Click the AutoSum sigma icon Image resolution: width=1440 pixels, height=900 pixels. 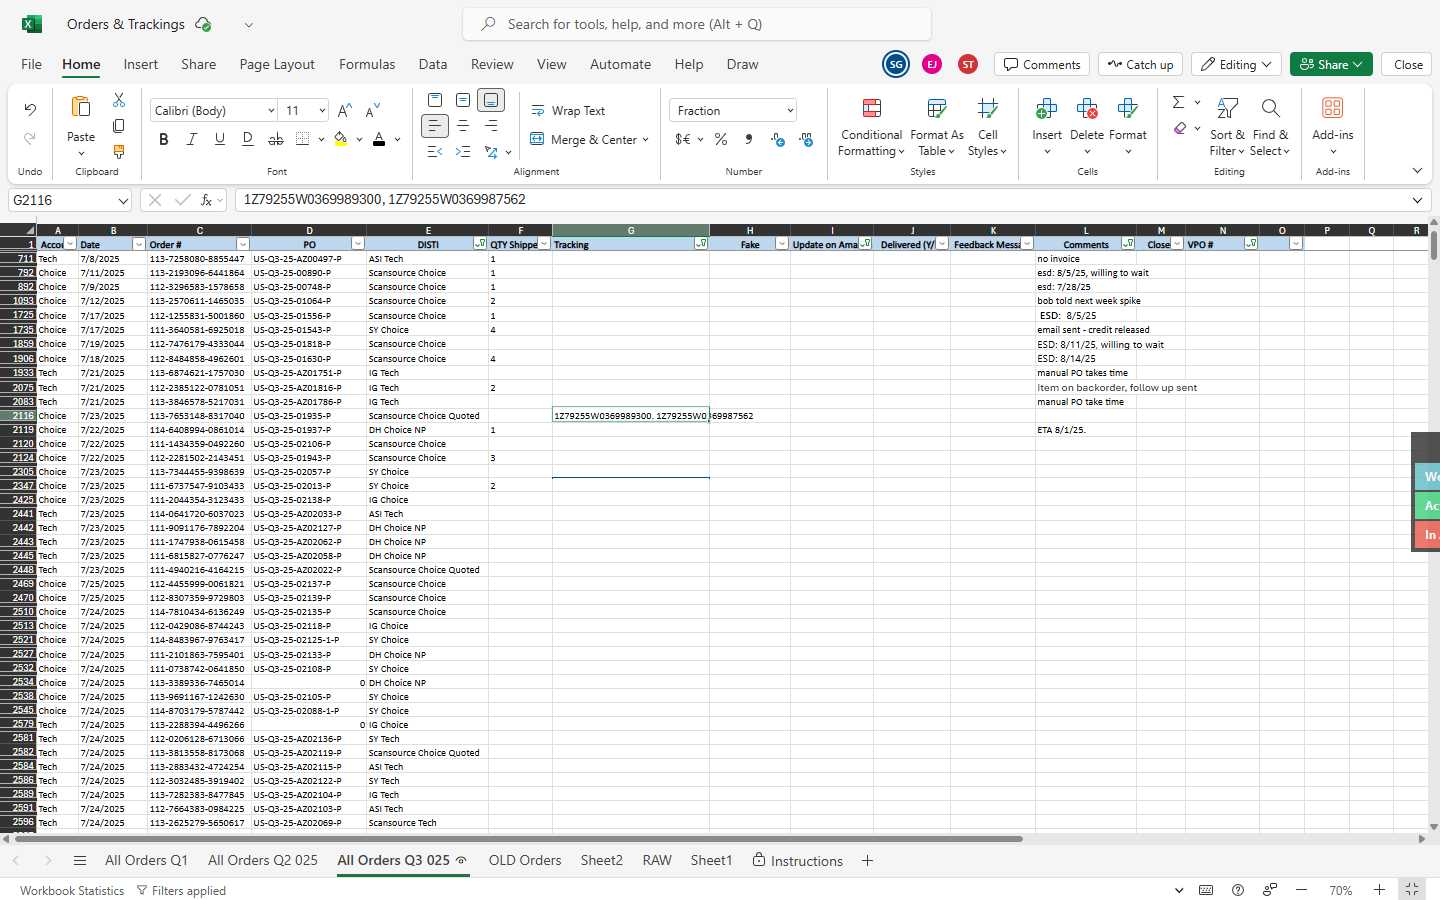[x=1178, y=102]
